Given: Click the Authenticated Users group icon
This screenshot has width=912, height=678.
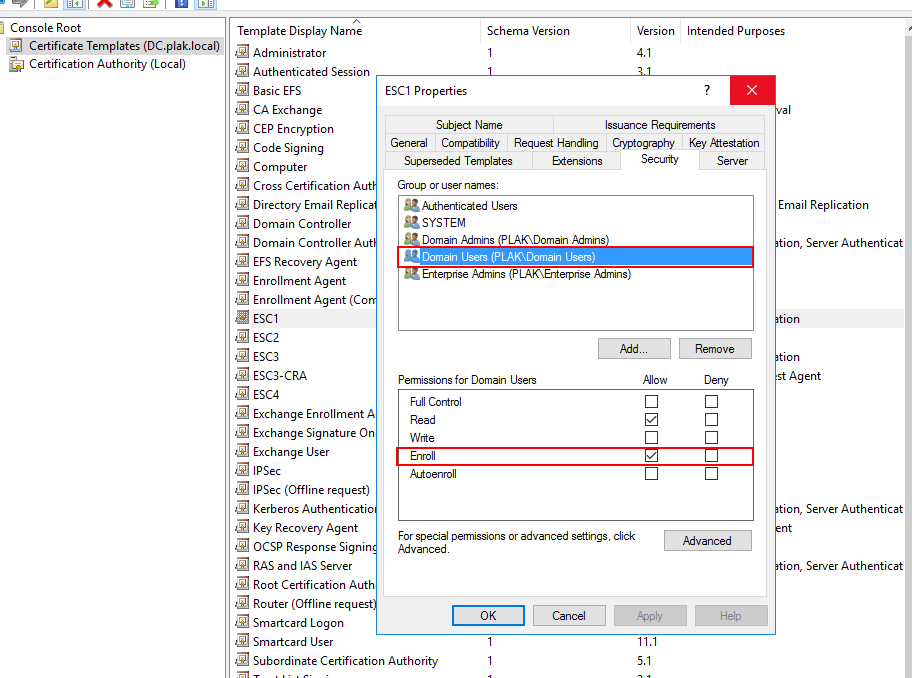Looking at the screenshot, I should point(410,206).
